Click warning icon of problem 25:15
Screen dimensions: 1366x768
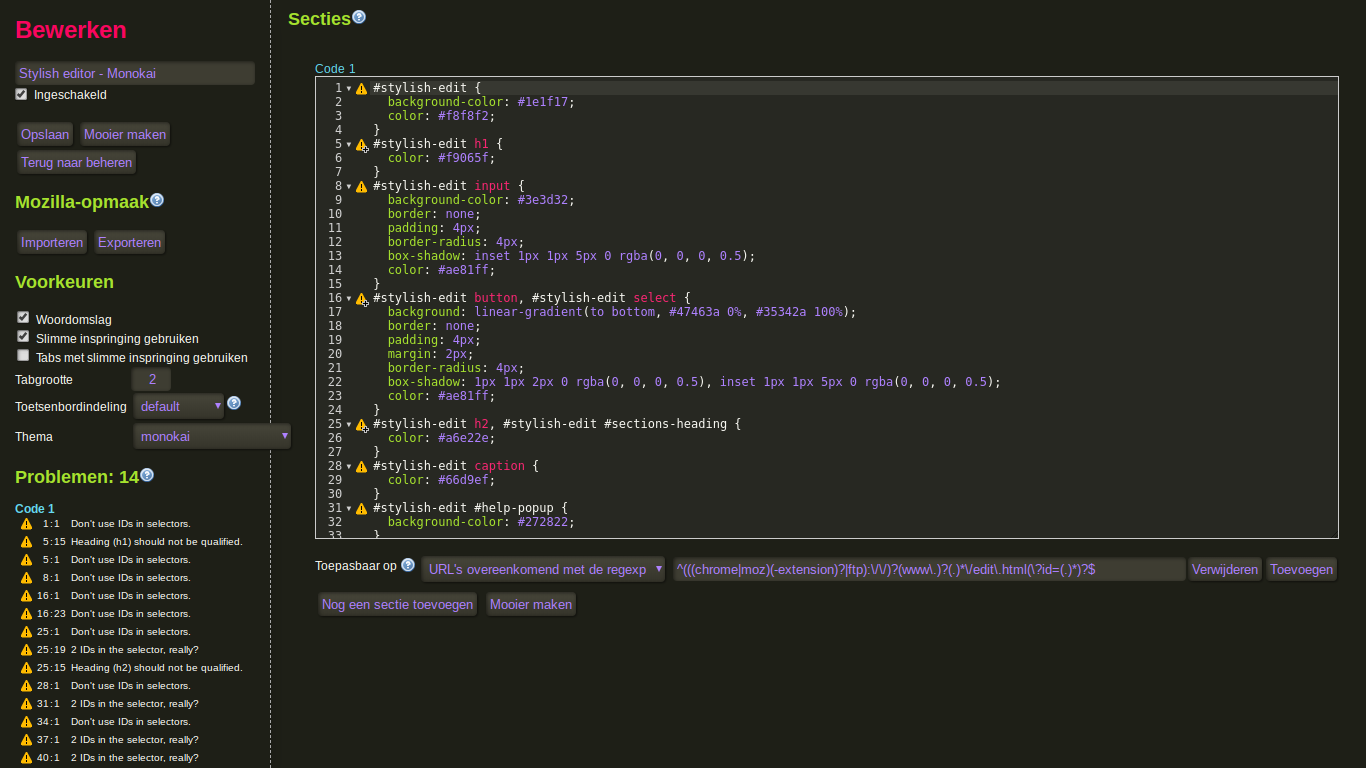coord(26,668)
